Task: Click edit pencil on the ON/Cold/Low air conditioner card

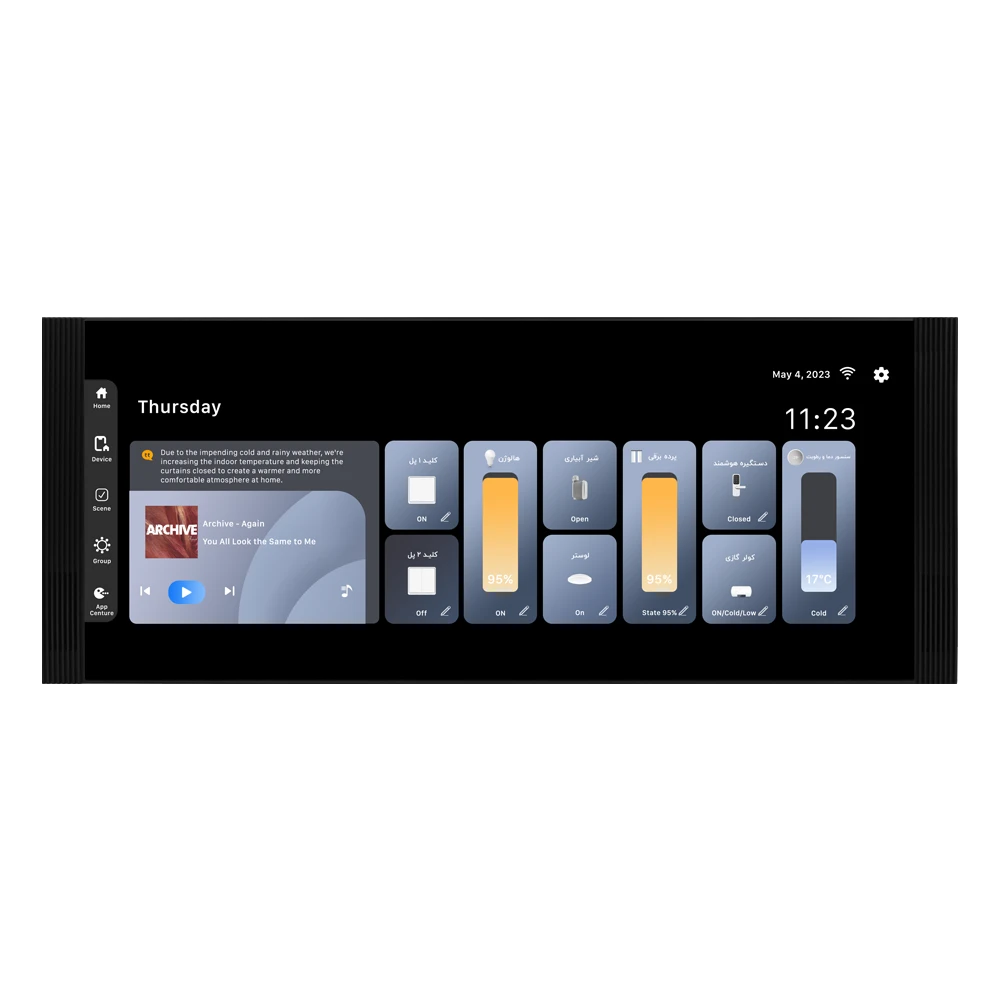Action: click(763, 611)
